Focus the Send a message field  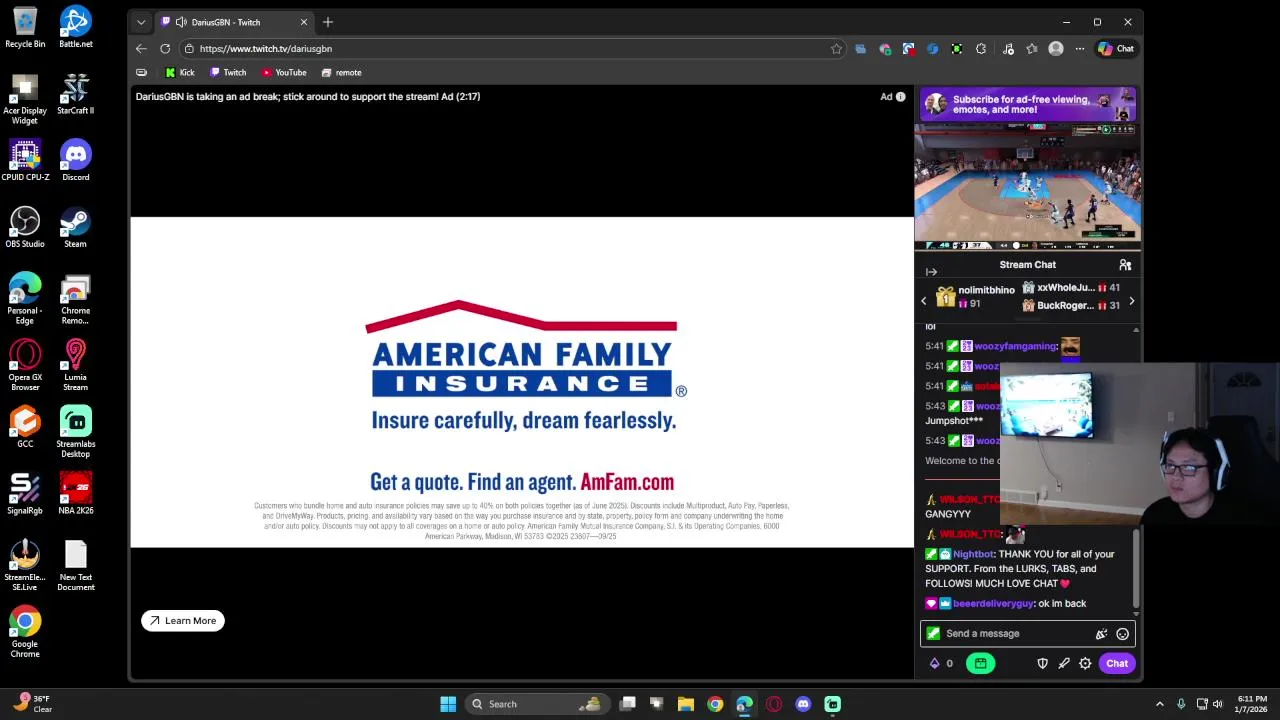click(x=1027, y=633)
